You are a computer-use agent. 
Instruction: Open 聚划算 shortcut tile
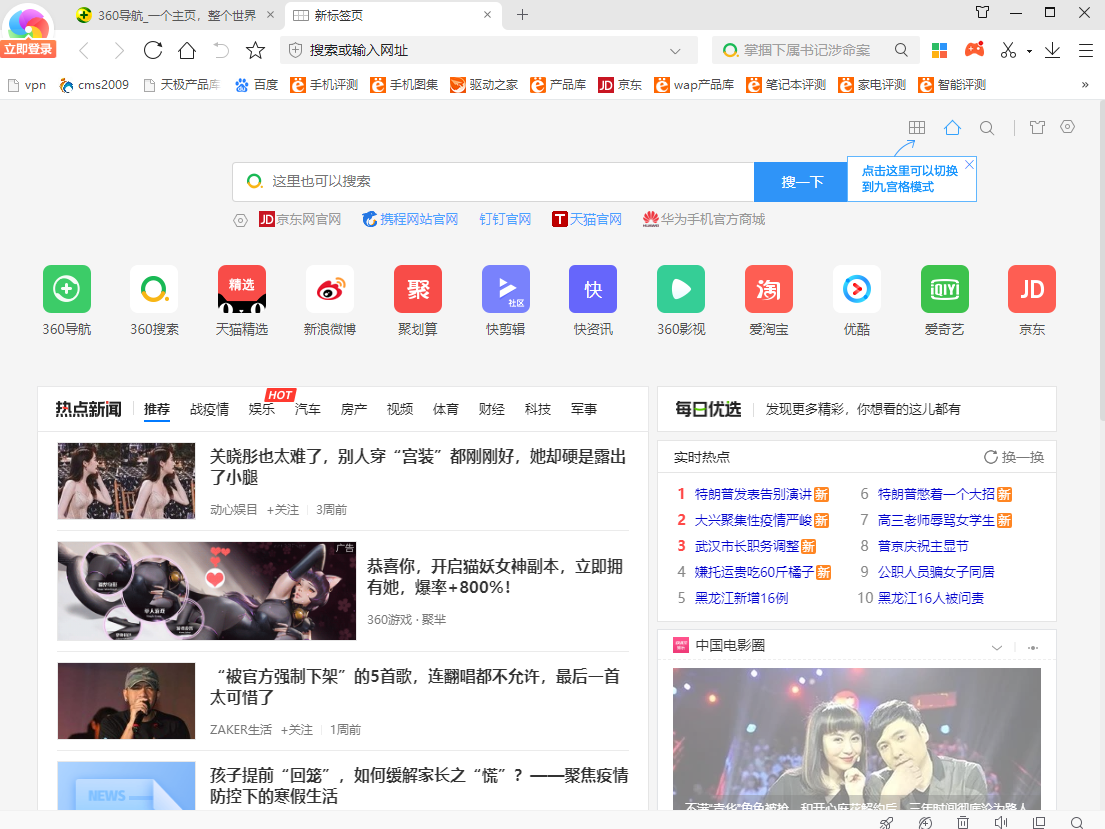pyautogui.click(x=418, y=300)
